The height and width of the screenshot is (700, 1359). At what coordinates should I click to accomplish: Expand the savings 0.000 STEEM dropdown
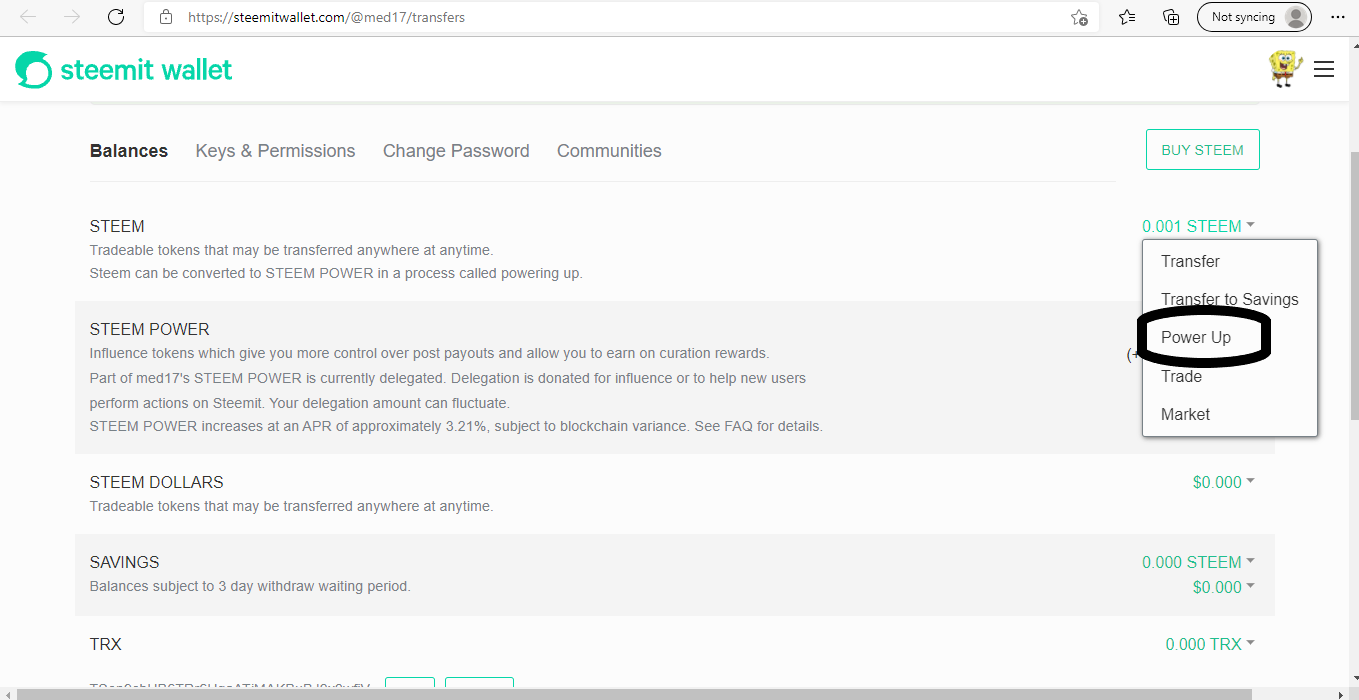1198,562
